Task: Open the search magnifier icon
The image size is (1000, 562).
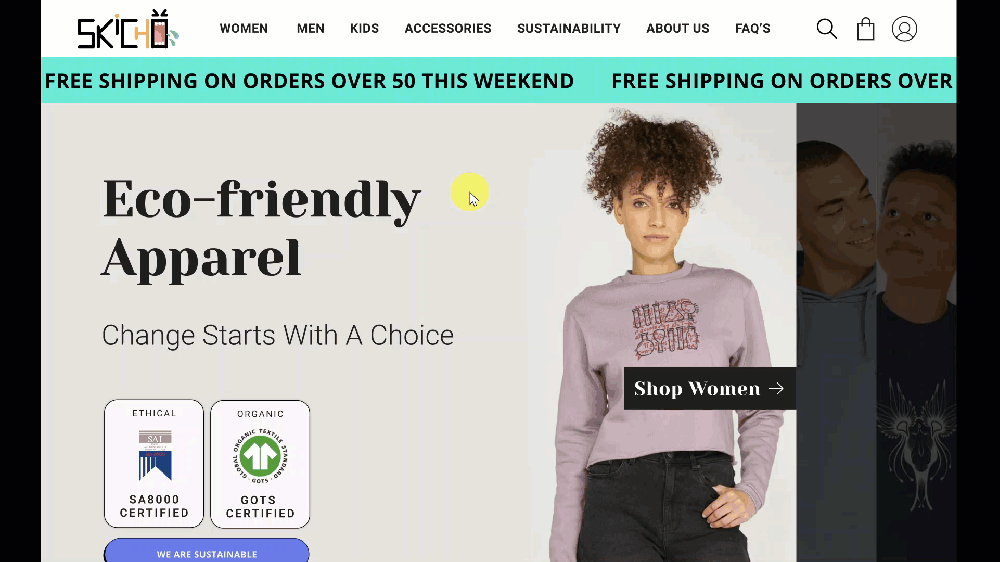Action: [827, 29]
